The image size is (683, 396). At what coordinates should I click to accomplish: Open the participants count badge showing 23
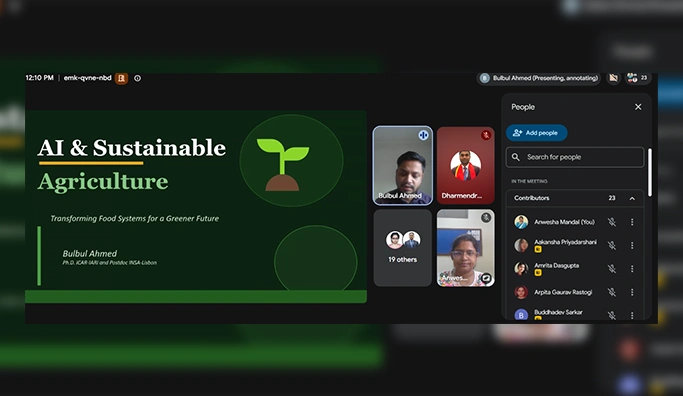tap(637, 78)
